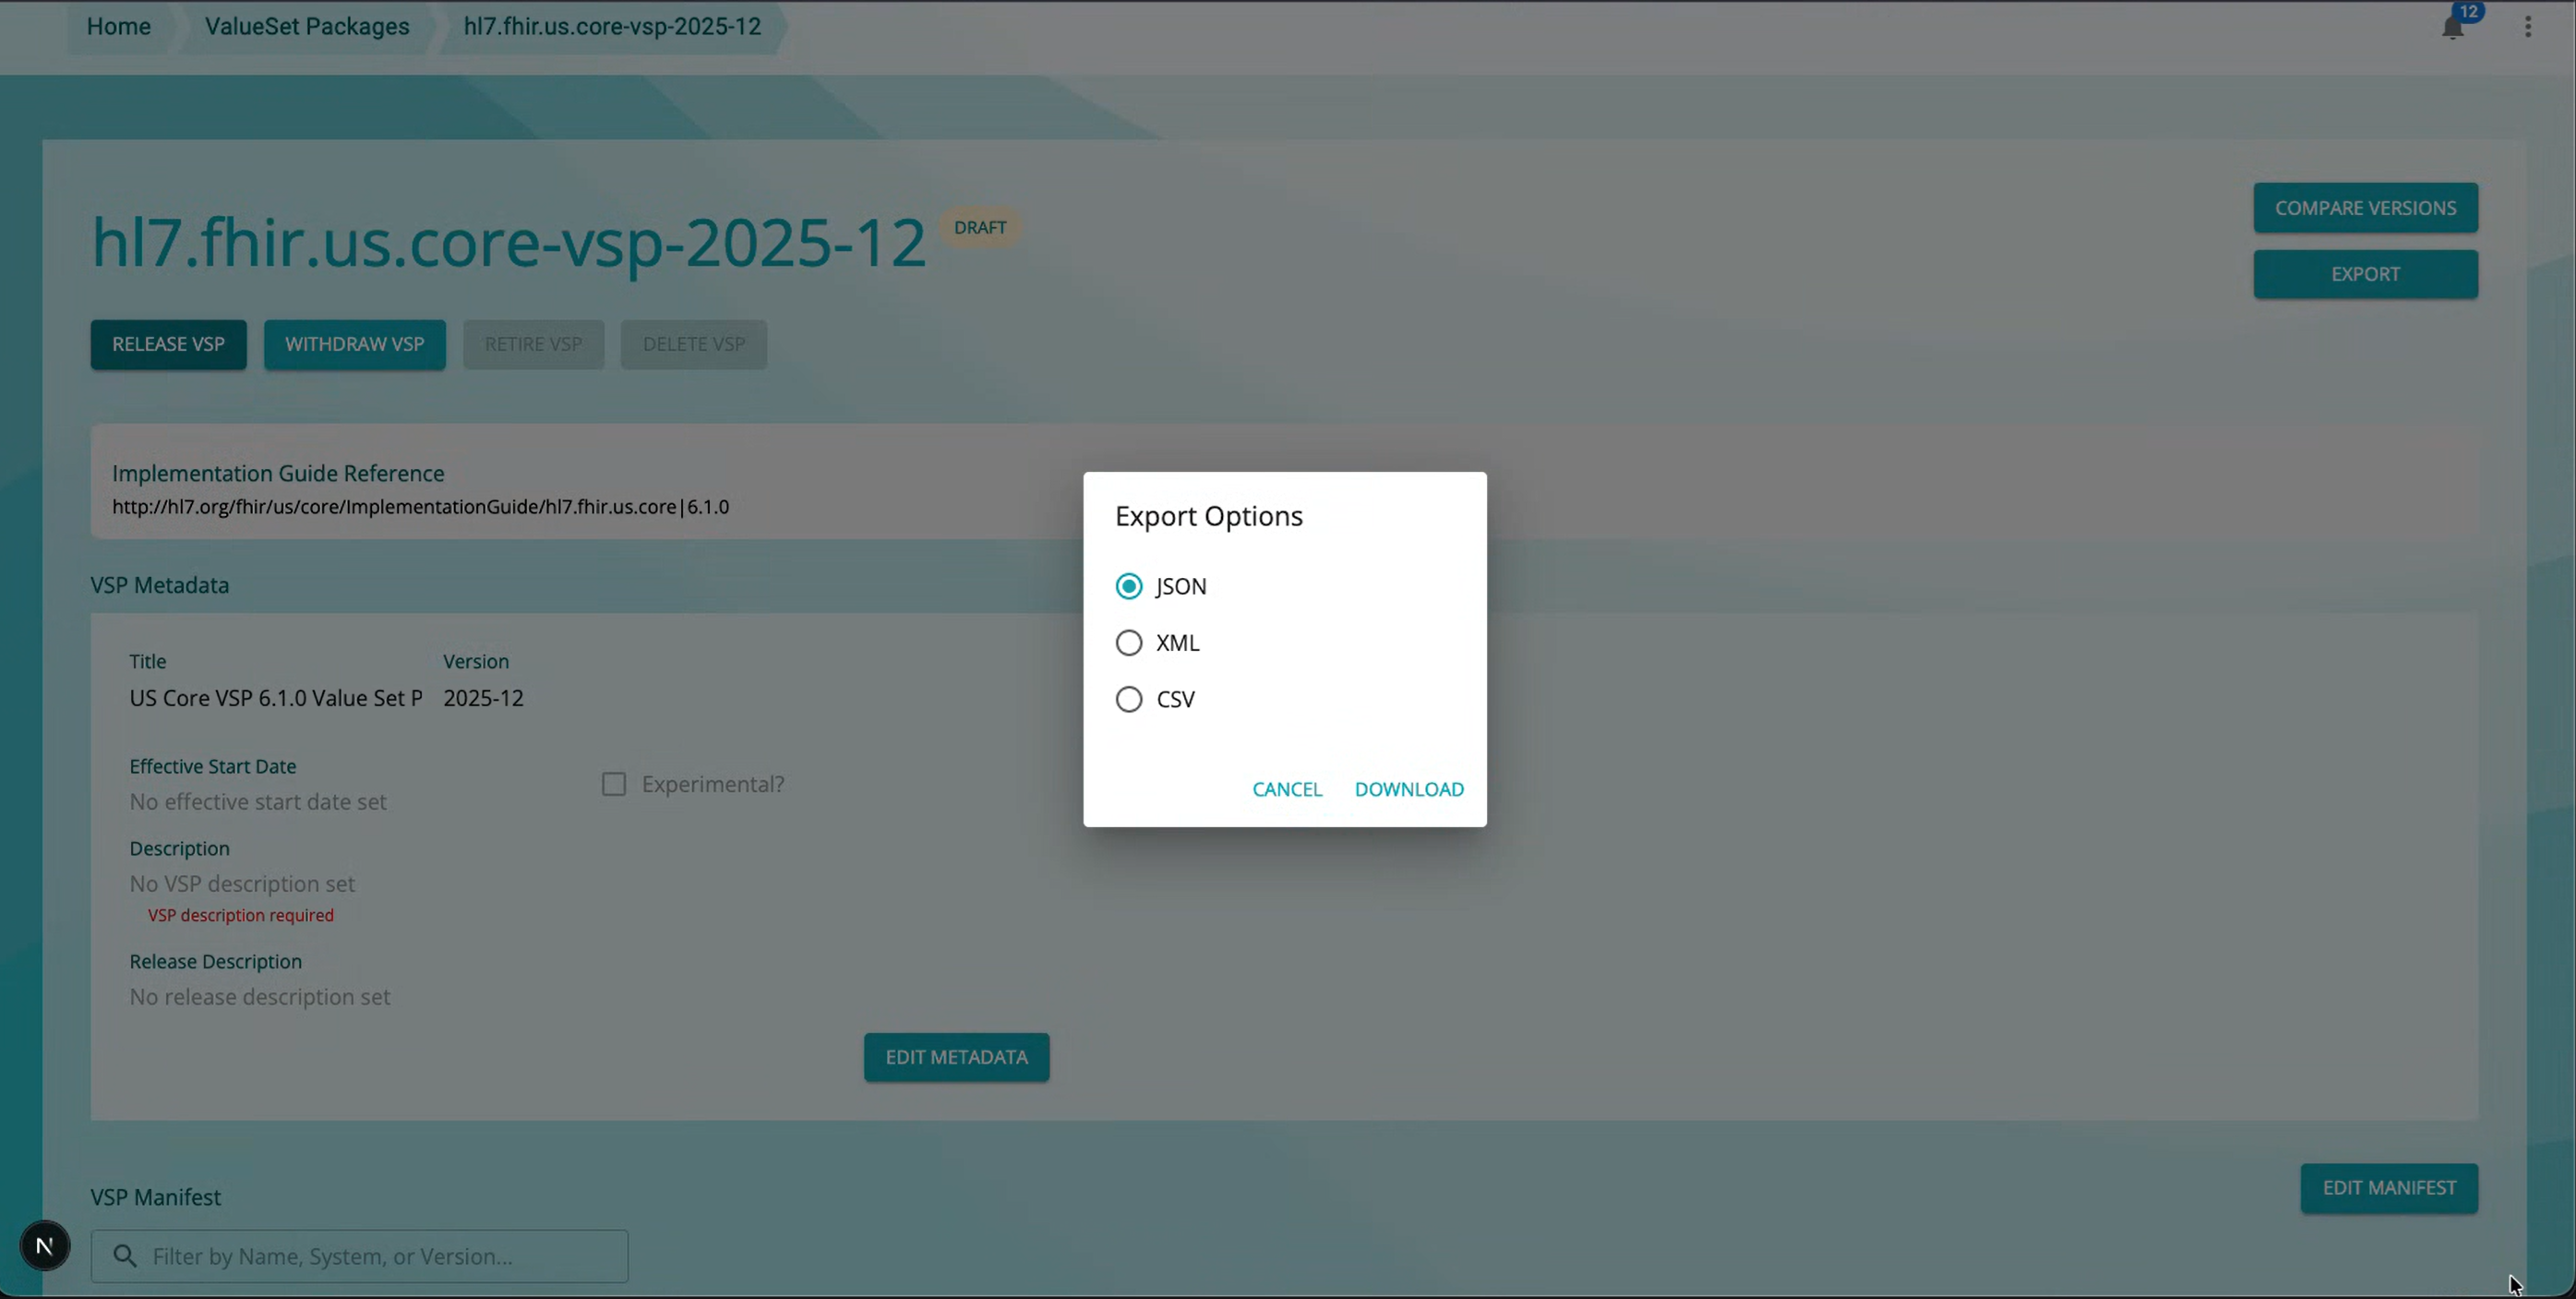Click the DELETE VSP button
2576x1299 pixels.
[x=693, y=344]
